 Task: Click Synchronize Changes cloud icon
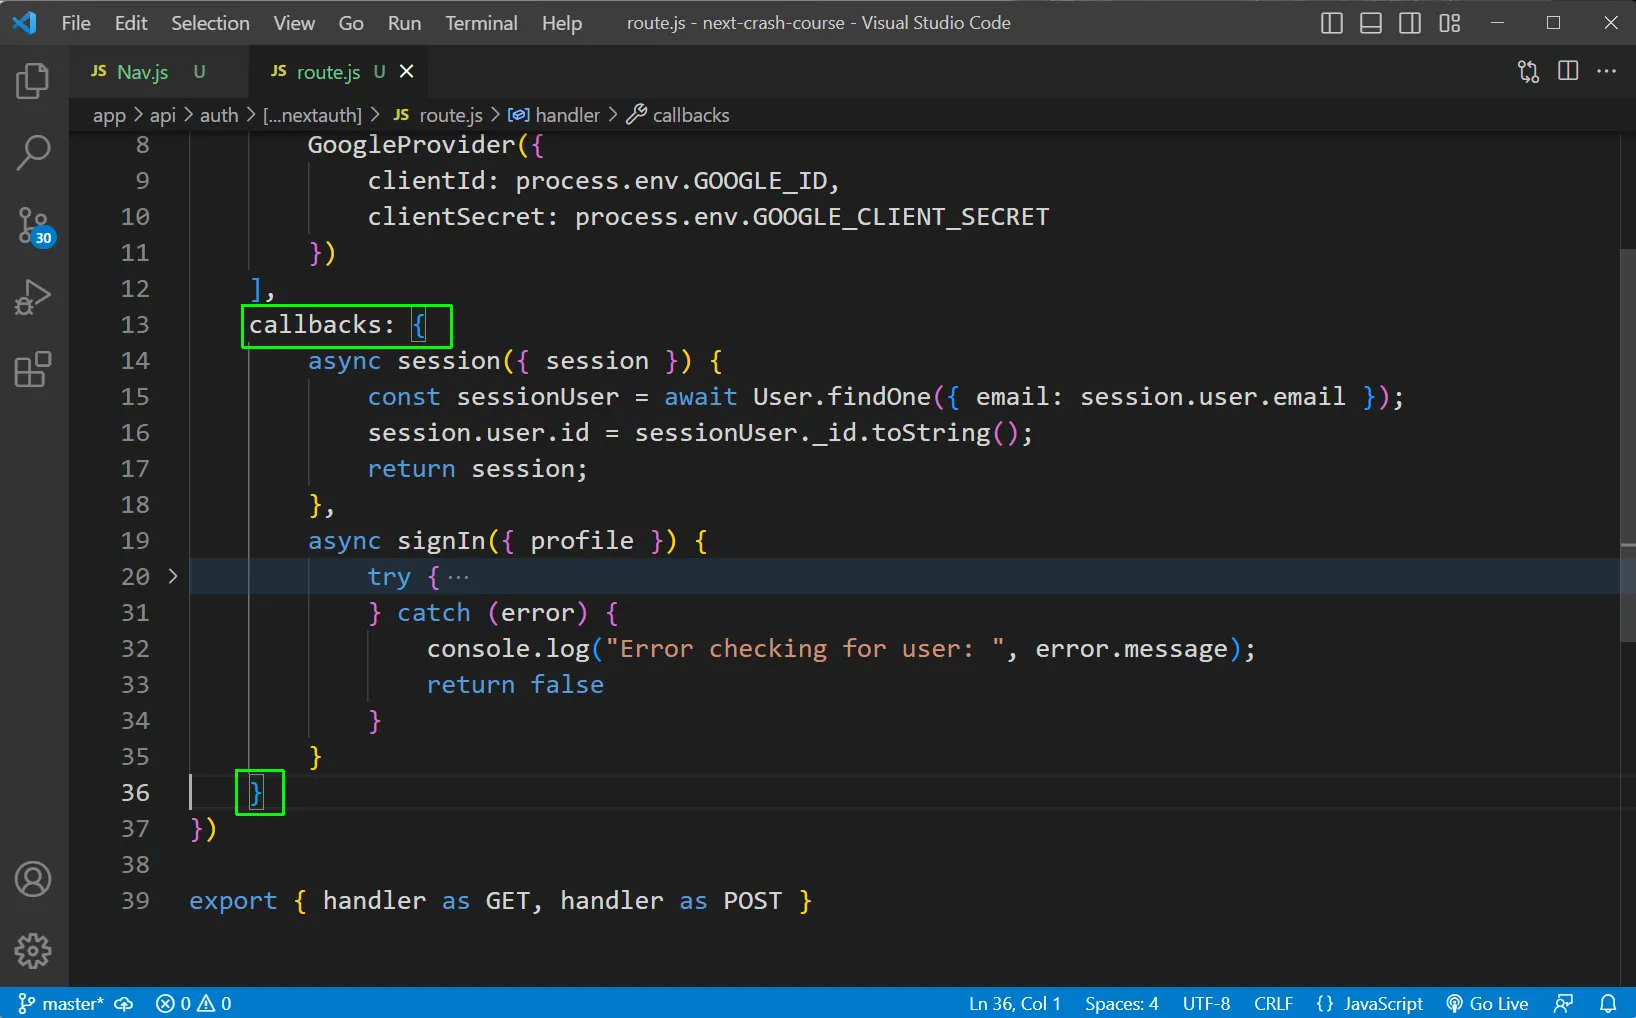click(124, 1003)
